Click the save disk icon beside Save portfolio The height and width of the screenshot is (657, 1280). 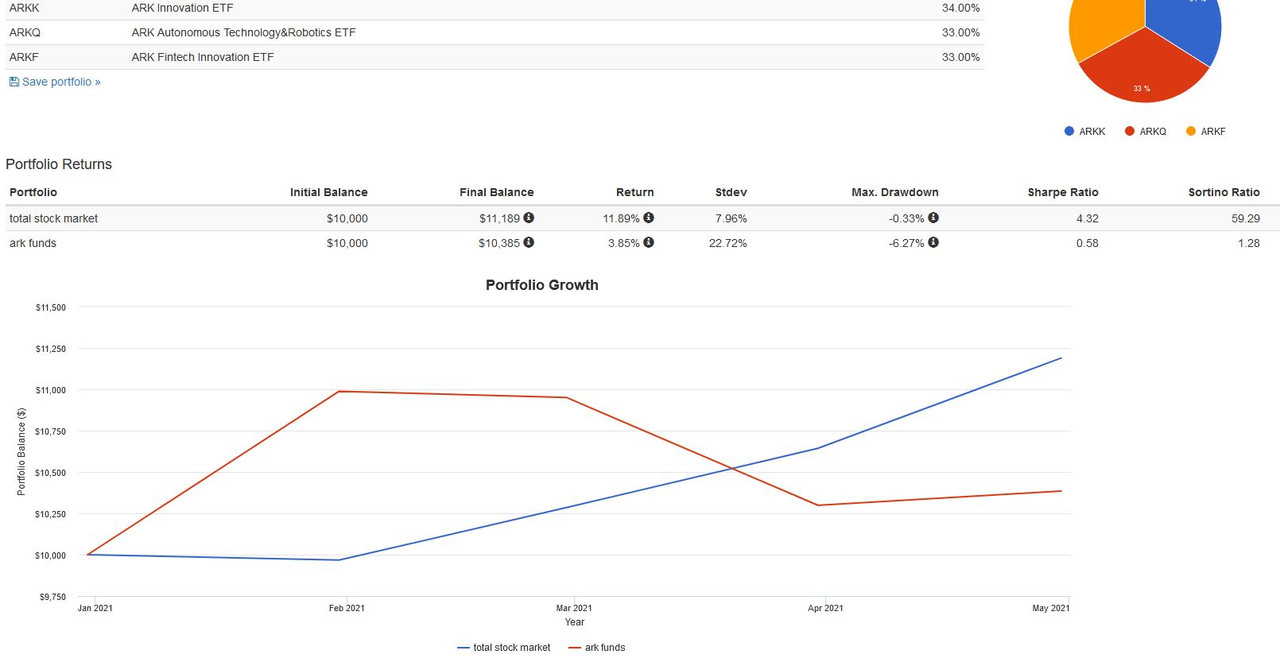pos(14,82)
